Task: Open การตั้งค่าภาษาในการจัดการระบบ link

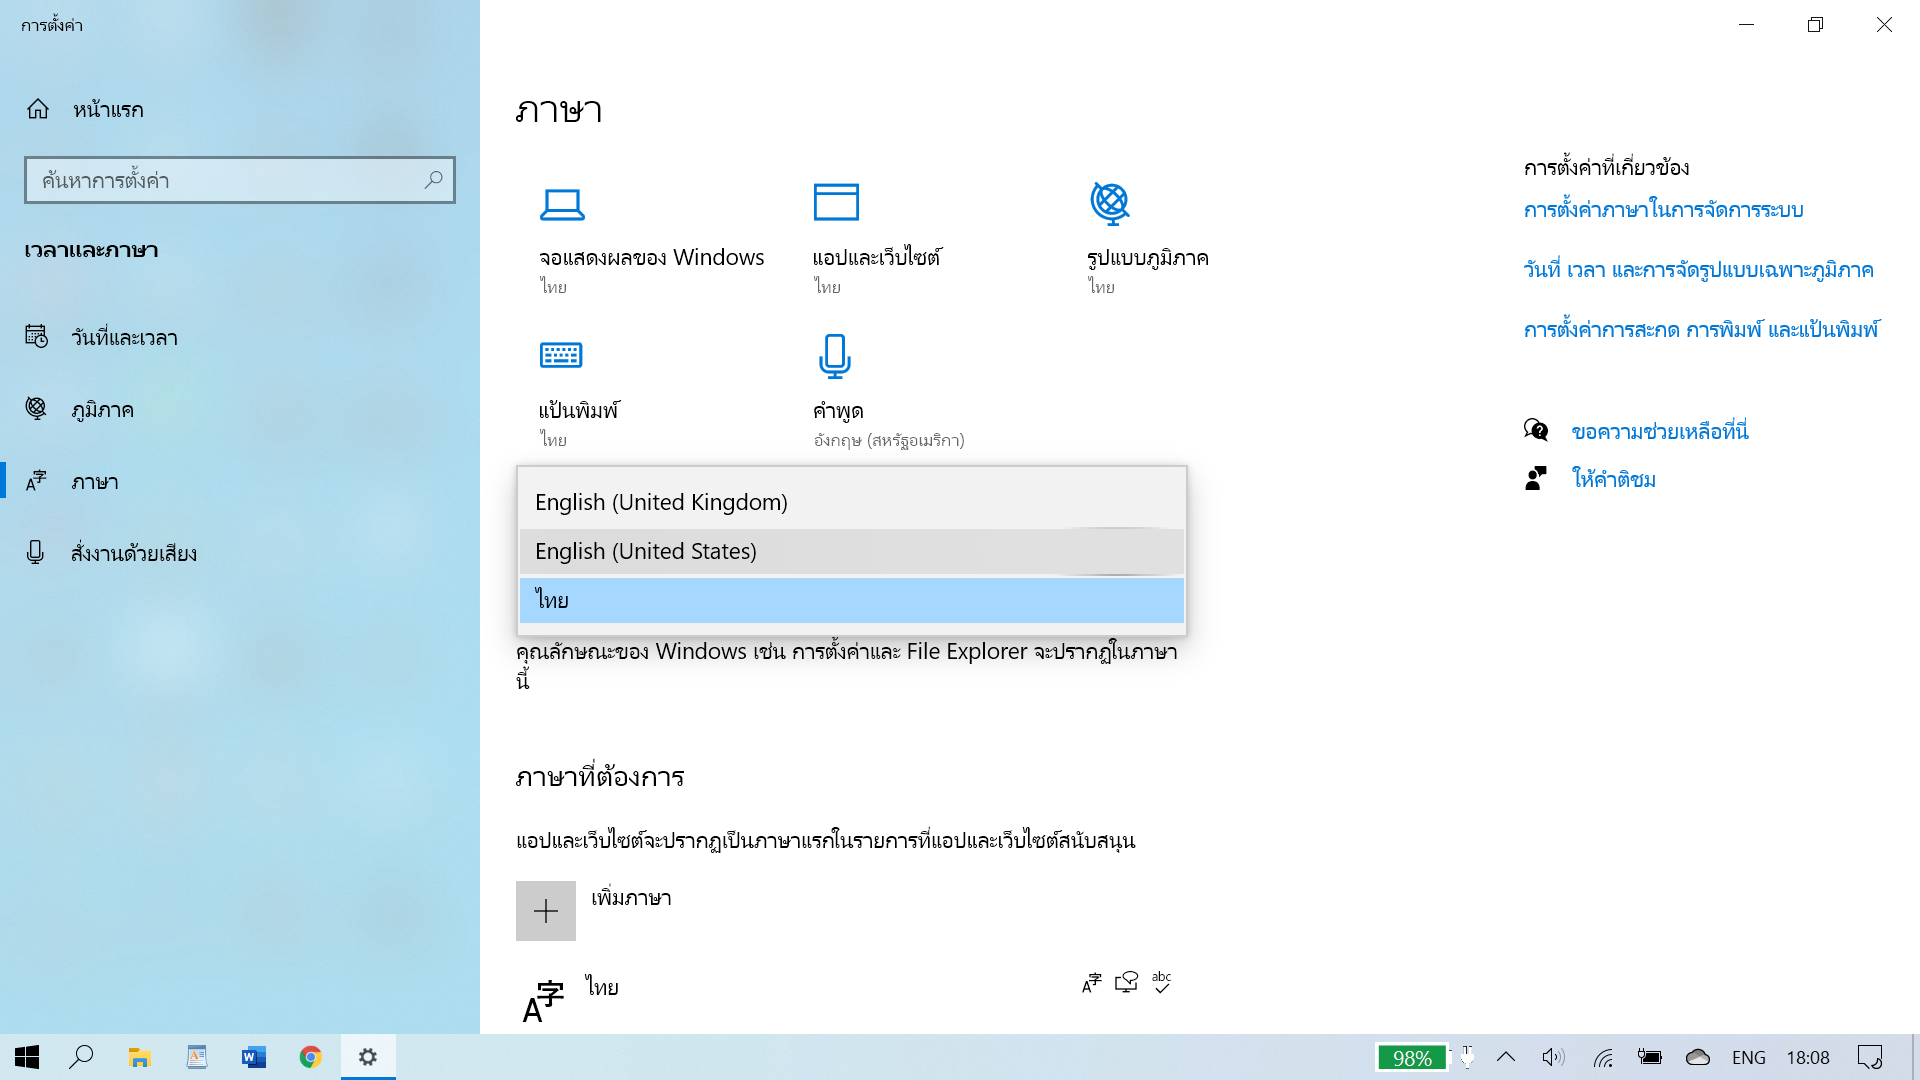Action: [1663, 210]
